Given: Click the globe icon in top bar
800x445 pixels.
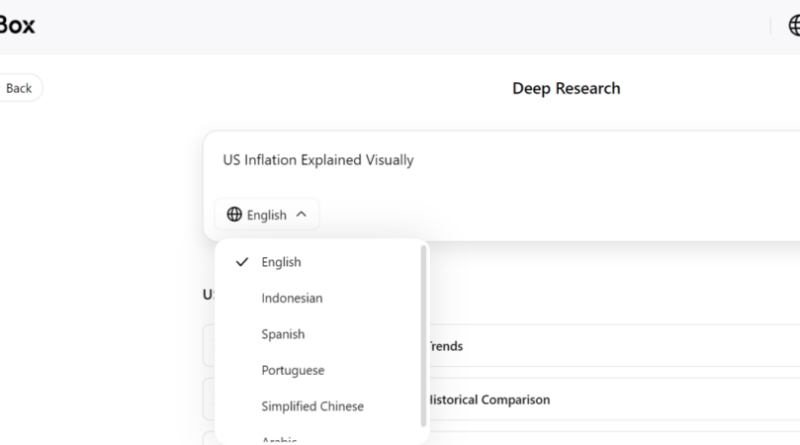Looking at the screenshot, I should click(x=794, y=25).
